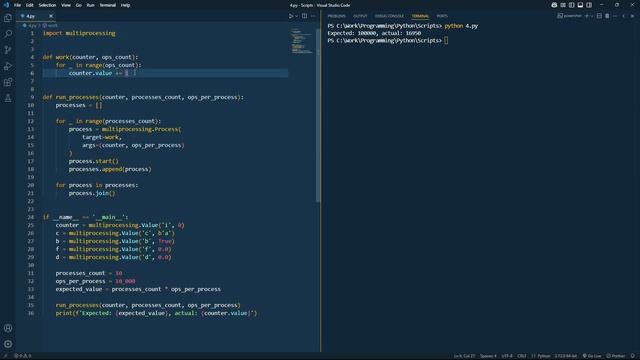Open the Go menu

tap(79, 5)
